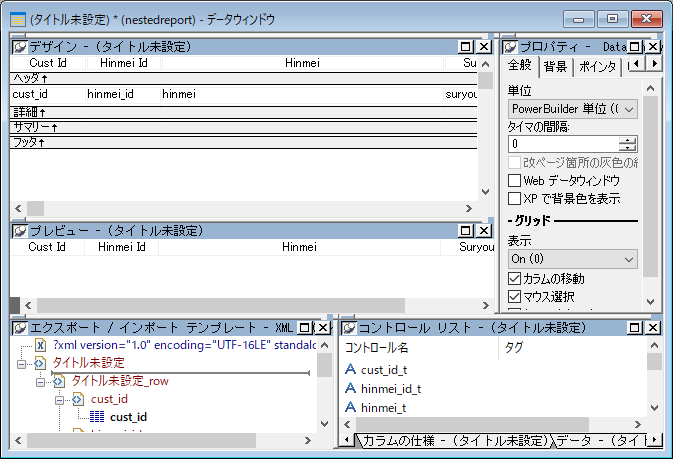
Task: Enable the Web データウィンドウ checkbox
Action: coord(515,181)
